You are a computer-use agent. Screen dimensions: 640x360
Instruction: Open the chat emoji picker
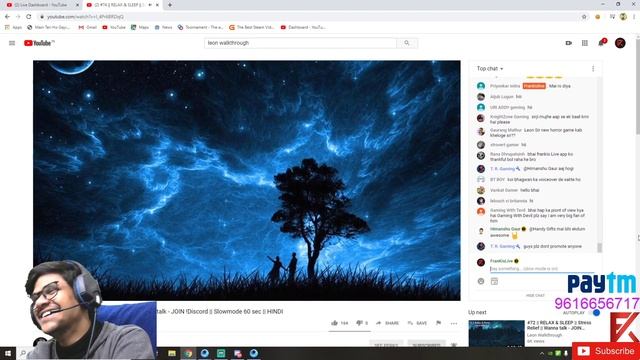click(x=481, y=281)
